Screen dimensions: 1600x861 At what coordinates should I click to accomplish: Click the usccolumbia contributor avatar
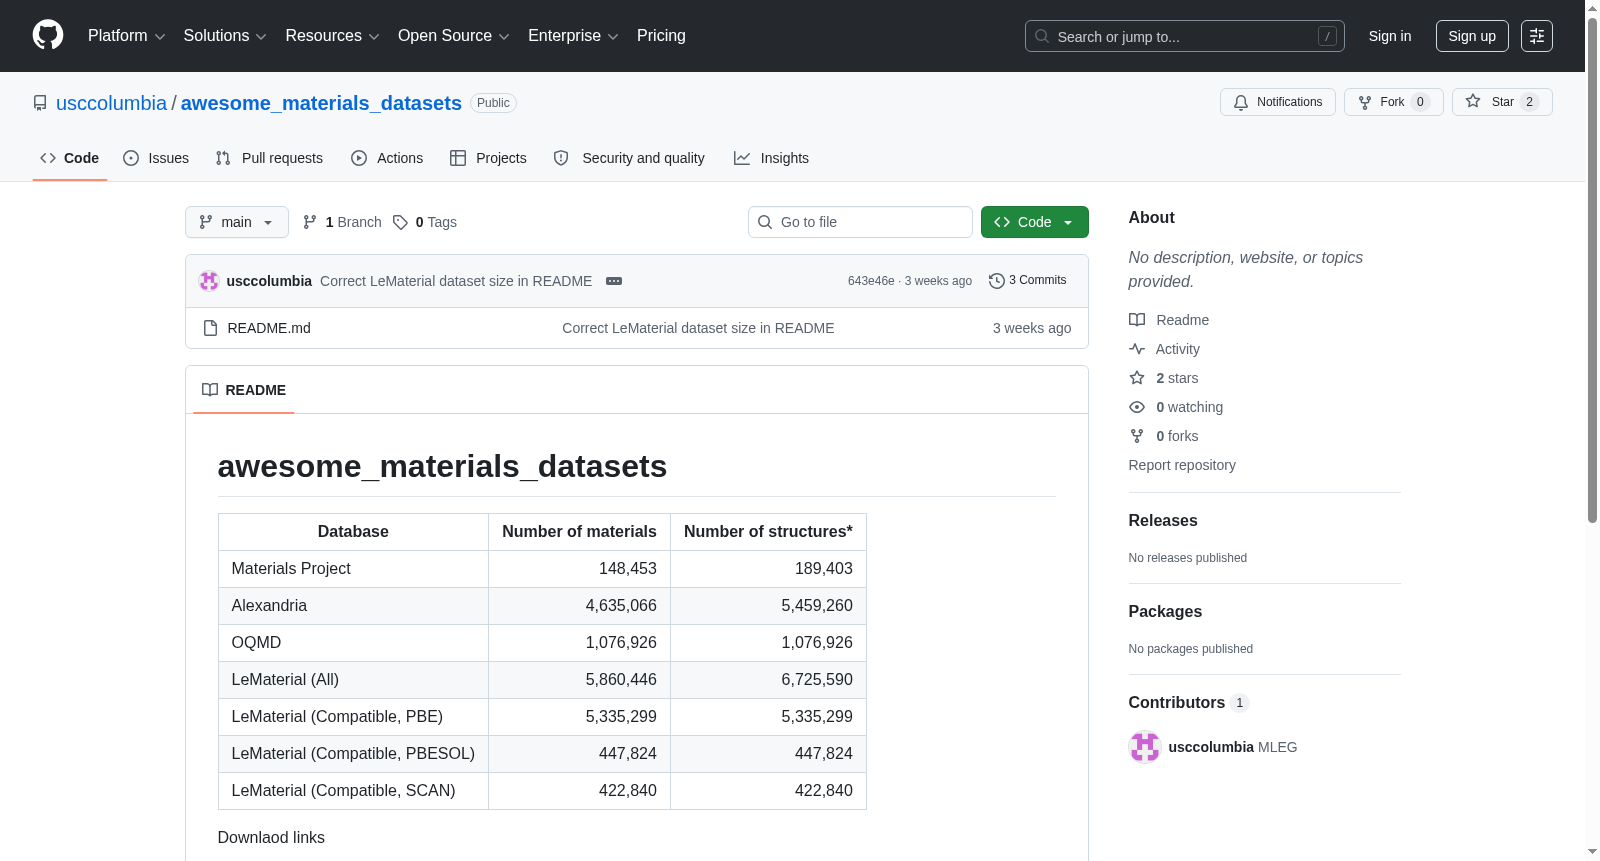1145,747
